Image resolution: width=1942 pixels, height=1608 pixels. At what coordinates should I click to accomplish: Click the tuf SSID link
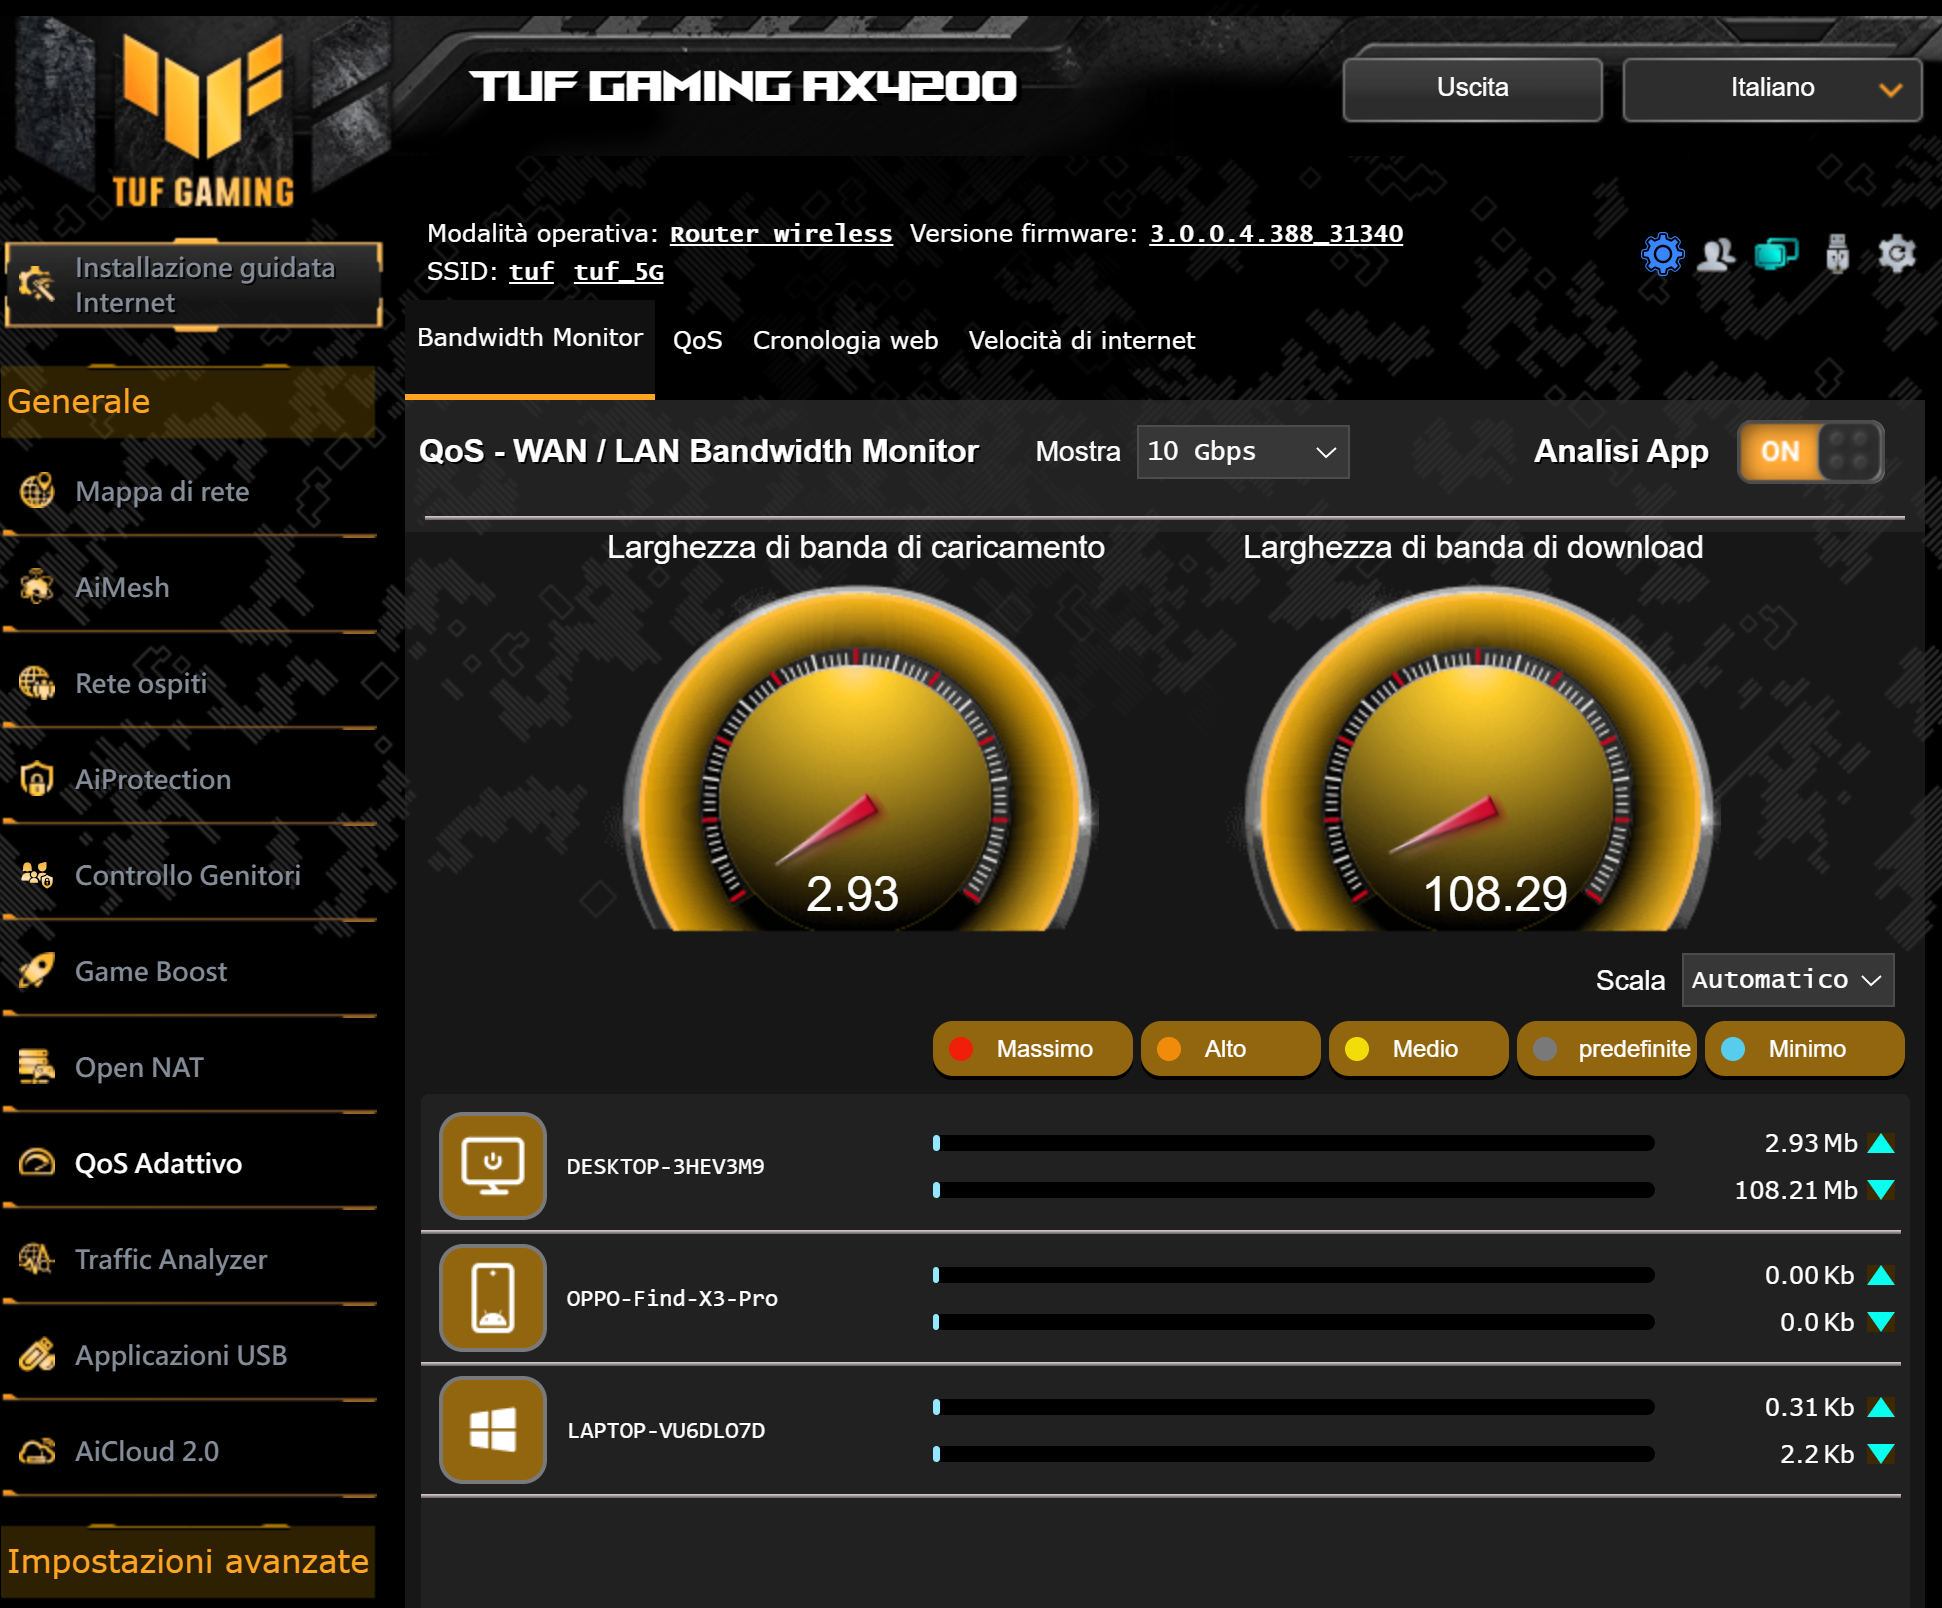click(x=531, y=272)
